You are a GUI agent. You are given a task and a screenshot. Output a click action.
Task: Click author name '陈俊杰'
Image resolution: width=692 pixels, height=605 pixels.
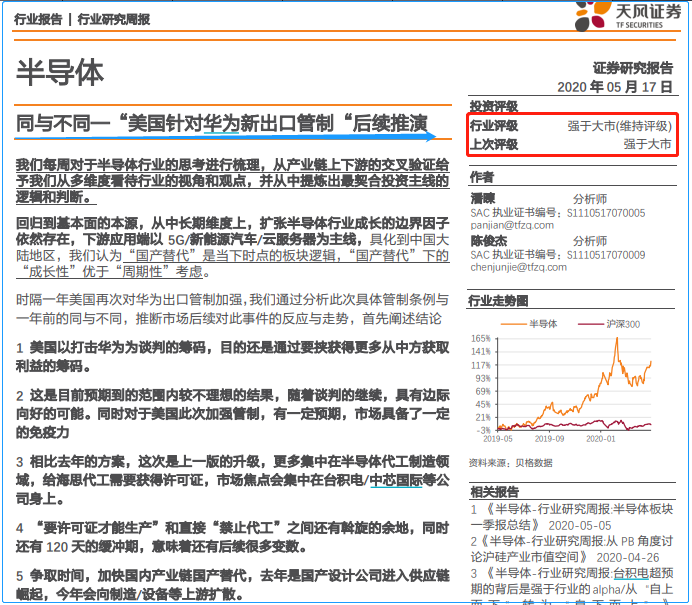point(489,241)
